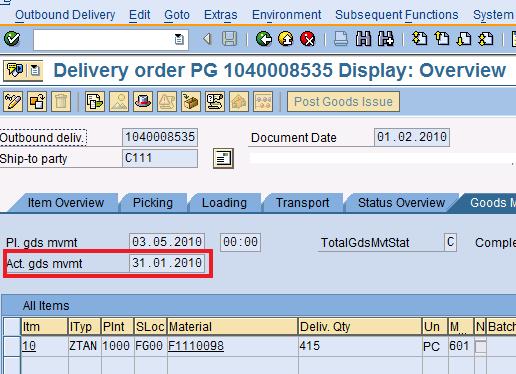Open the Environment menu

pos(286,15)
